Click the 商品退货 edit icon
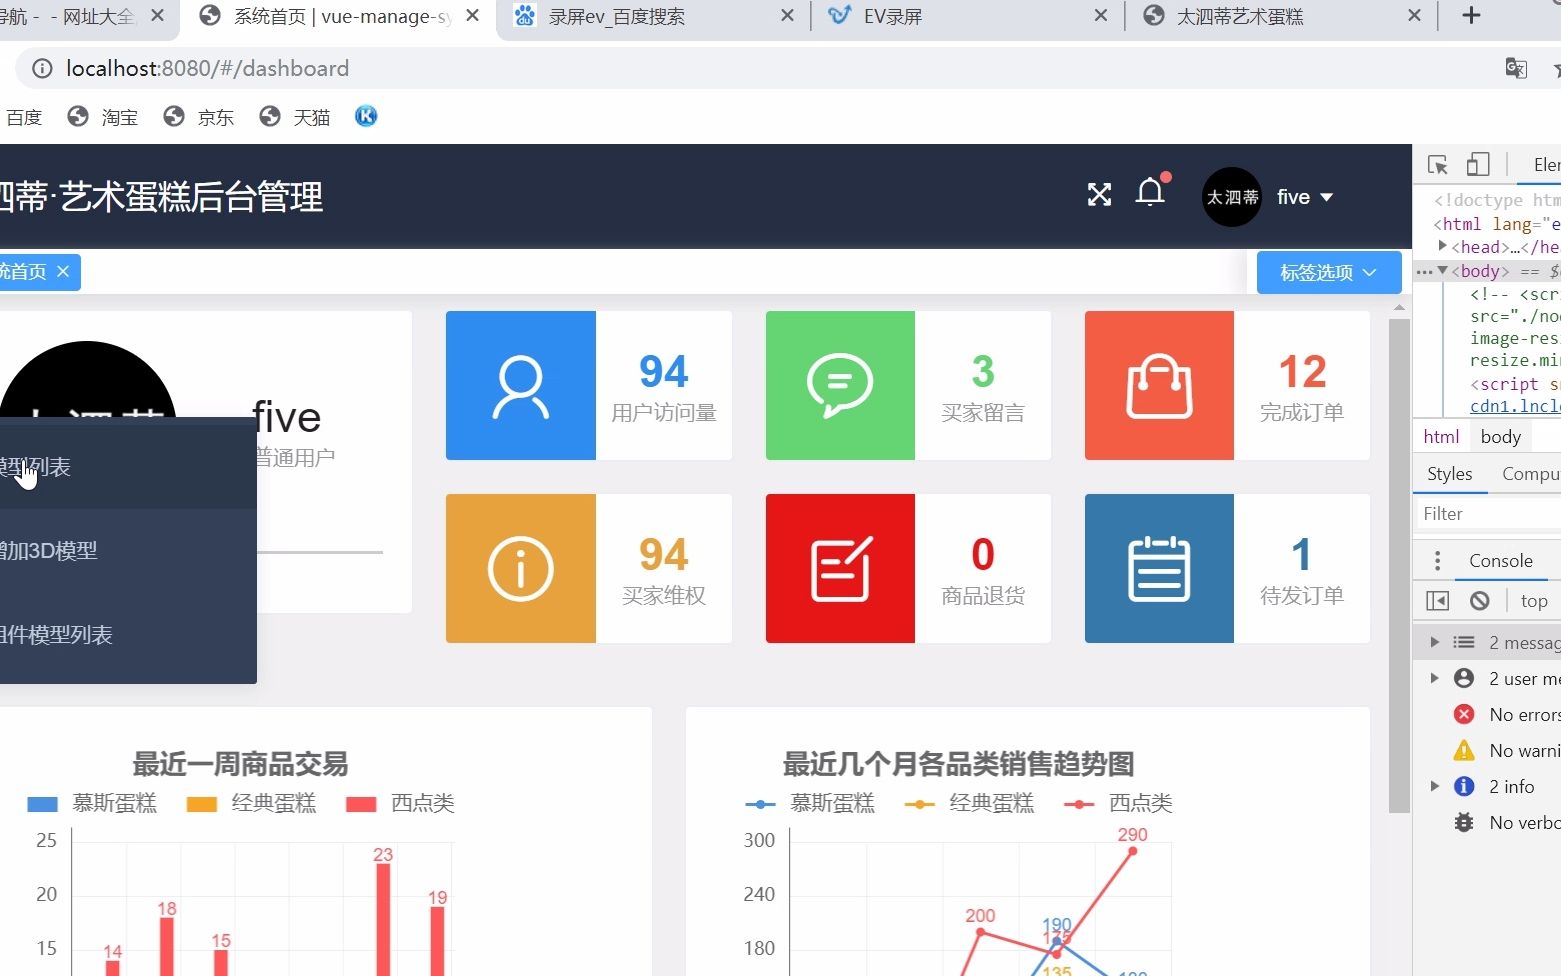 (x=839, y=567)
